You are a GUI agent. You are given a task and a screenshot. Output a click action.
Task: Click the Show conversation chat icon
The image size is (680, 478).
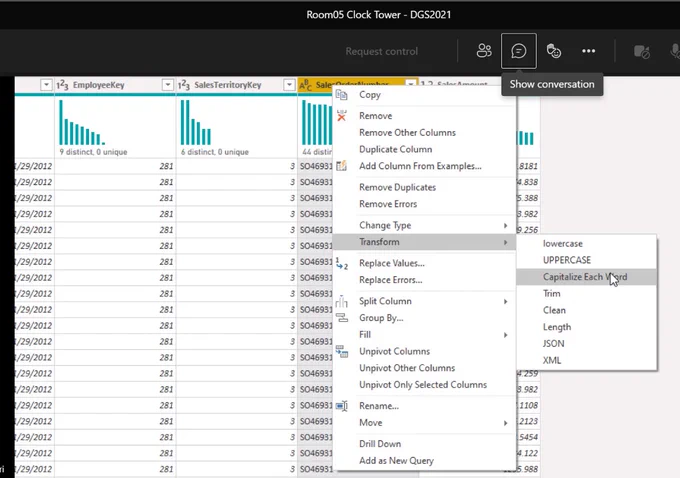[x=519, y=51]
